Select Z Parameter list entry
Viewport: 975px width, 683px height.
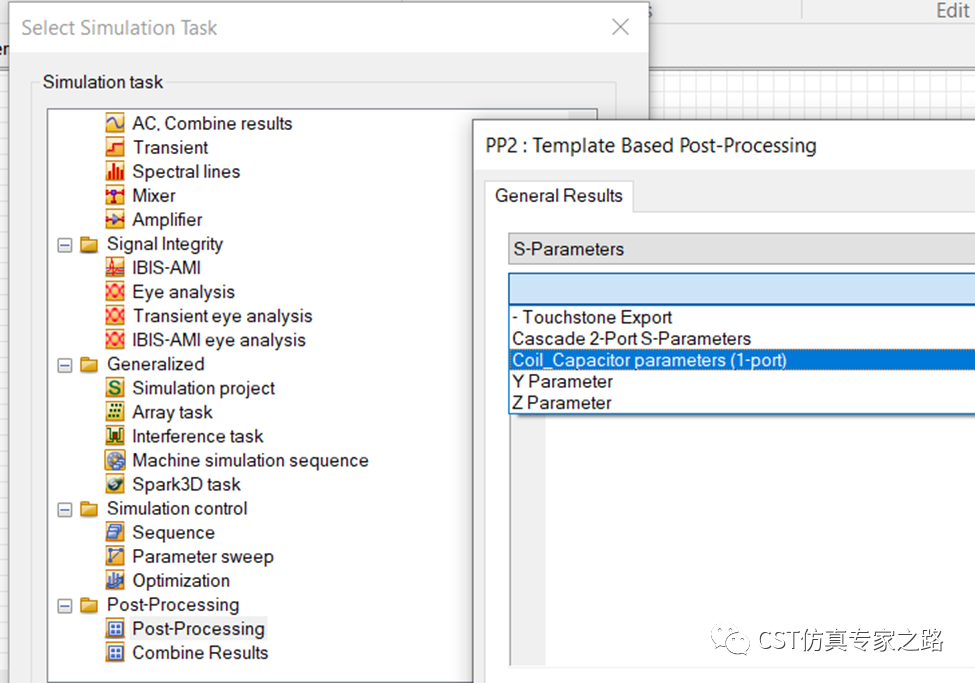click(x=561, y=403)
